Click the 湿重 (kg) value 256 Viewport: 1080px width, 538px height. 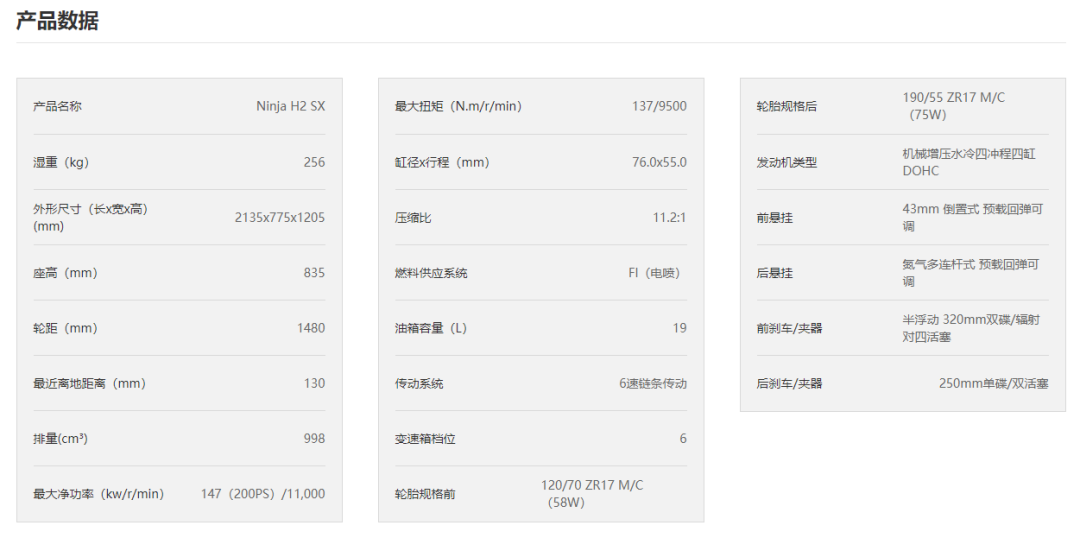[x=314, y=162]
